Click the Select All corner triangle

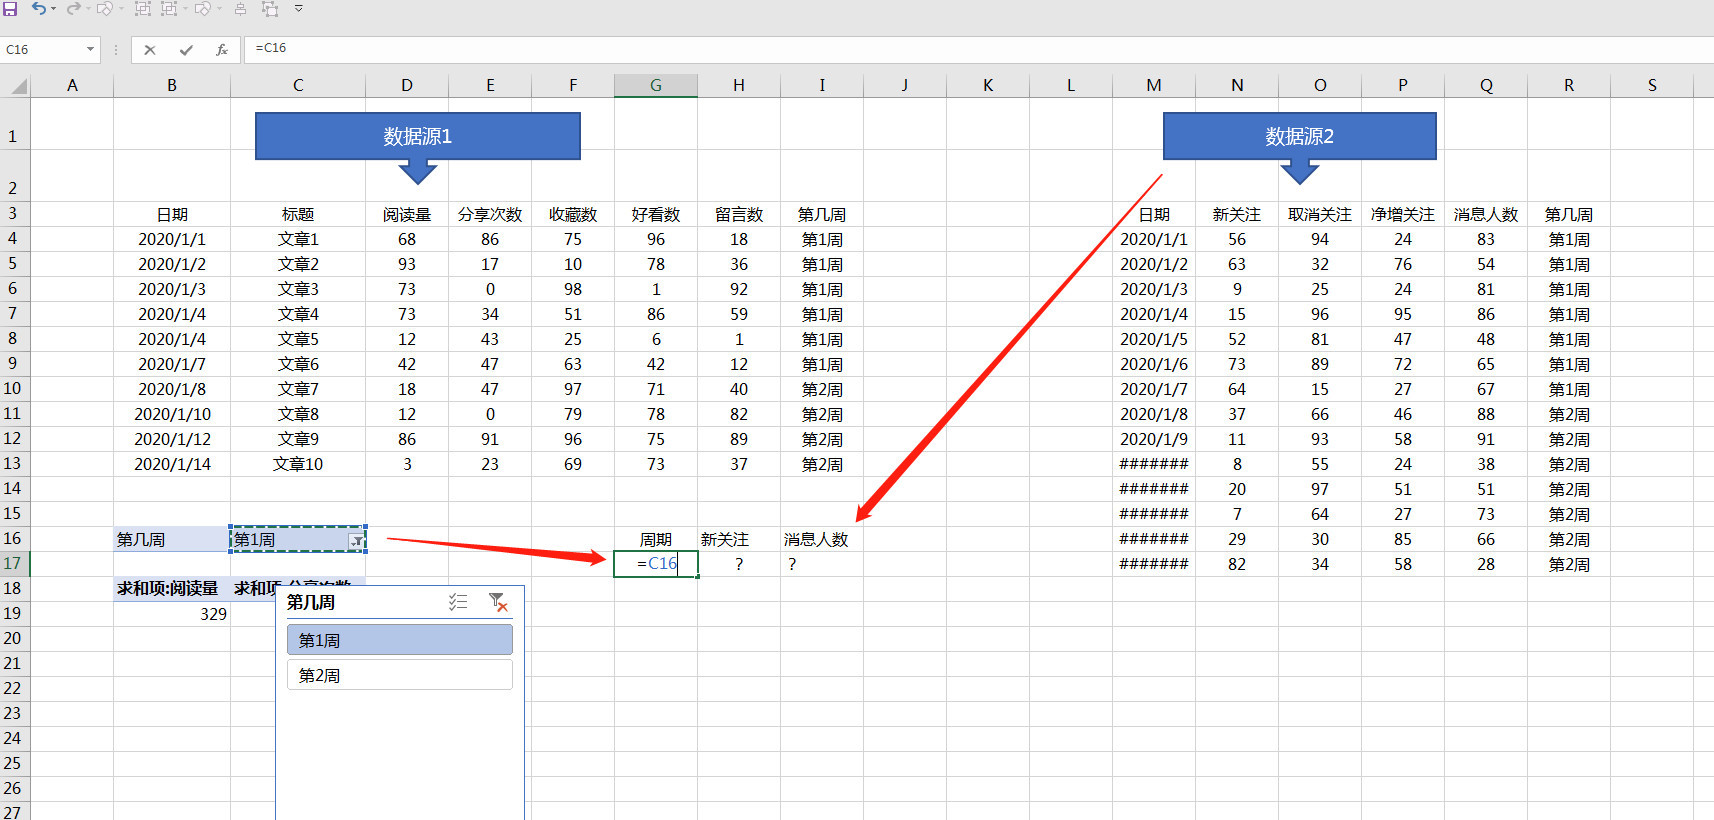18,87
